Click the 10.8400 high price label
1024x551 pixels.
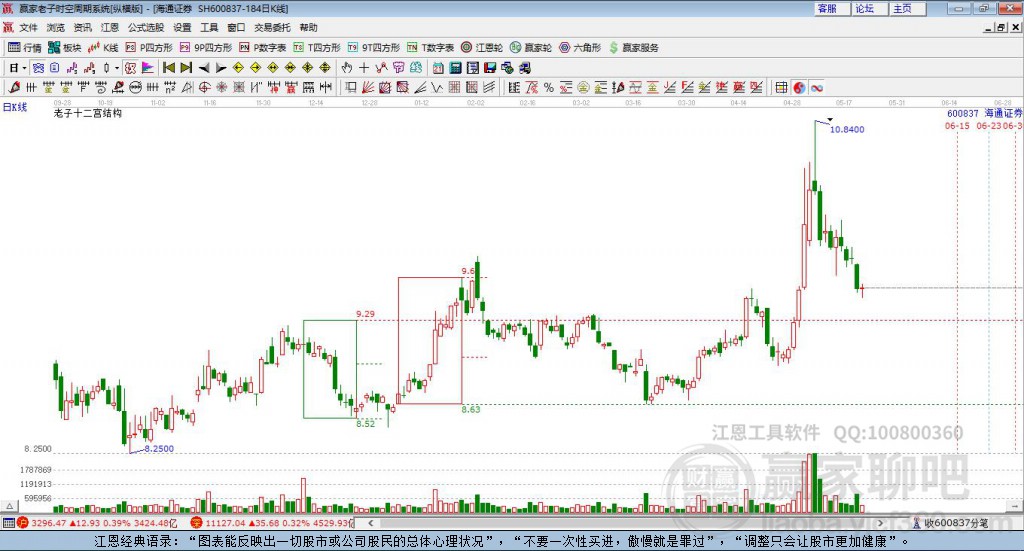[x=847, y=129]
